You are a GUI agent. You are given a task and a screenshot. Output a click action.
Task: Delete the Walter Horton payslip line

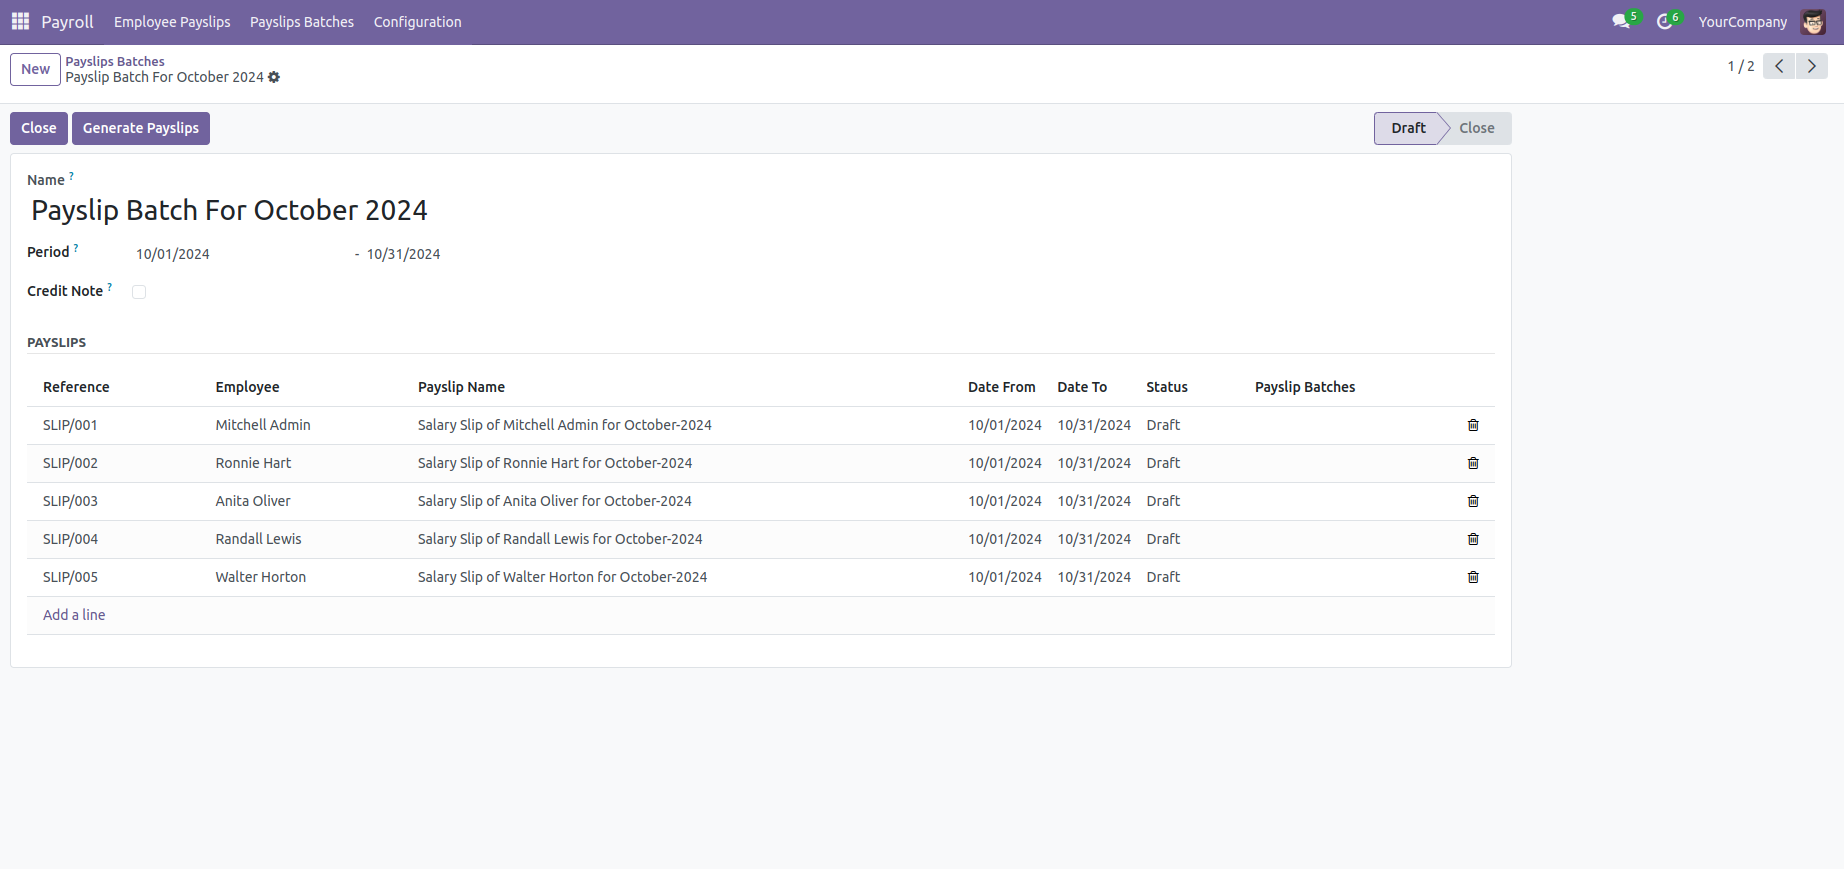1473,577
